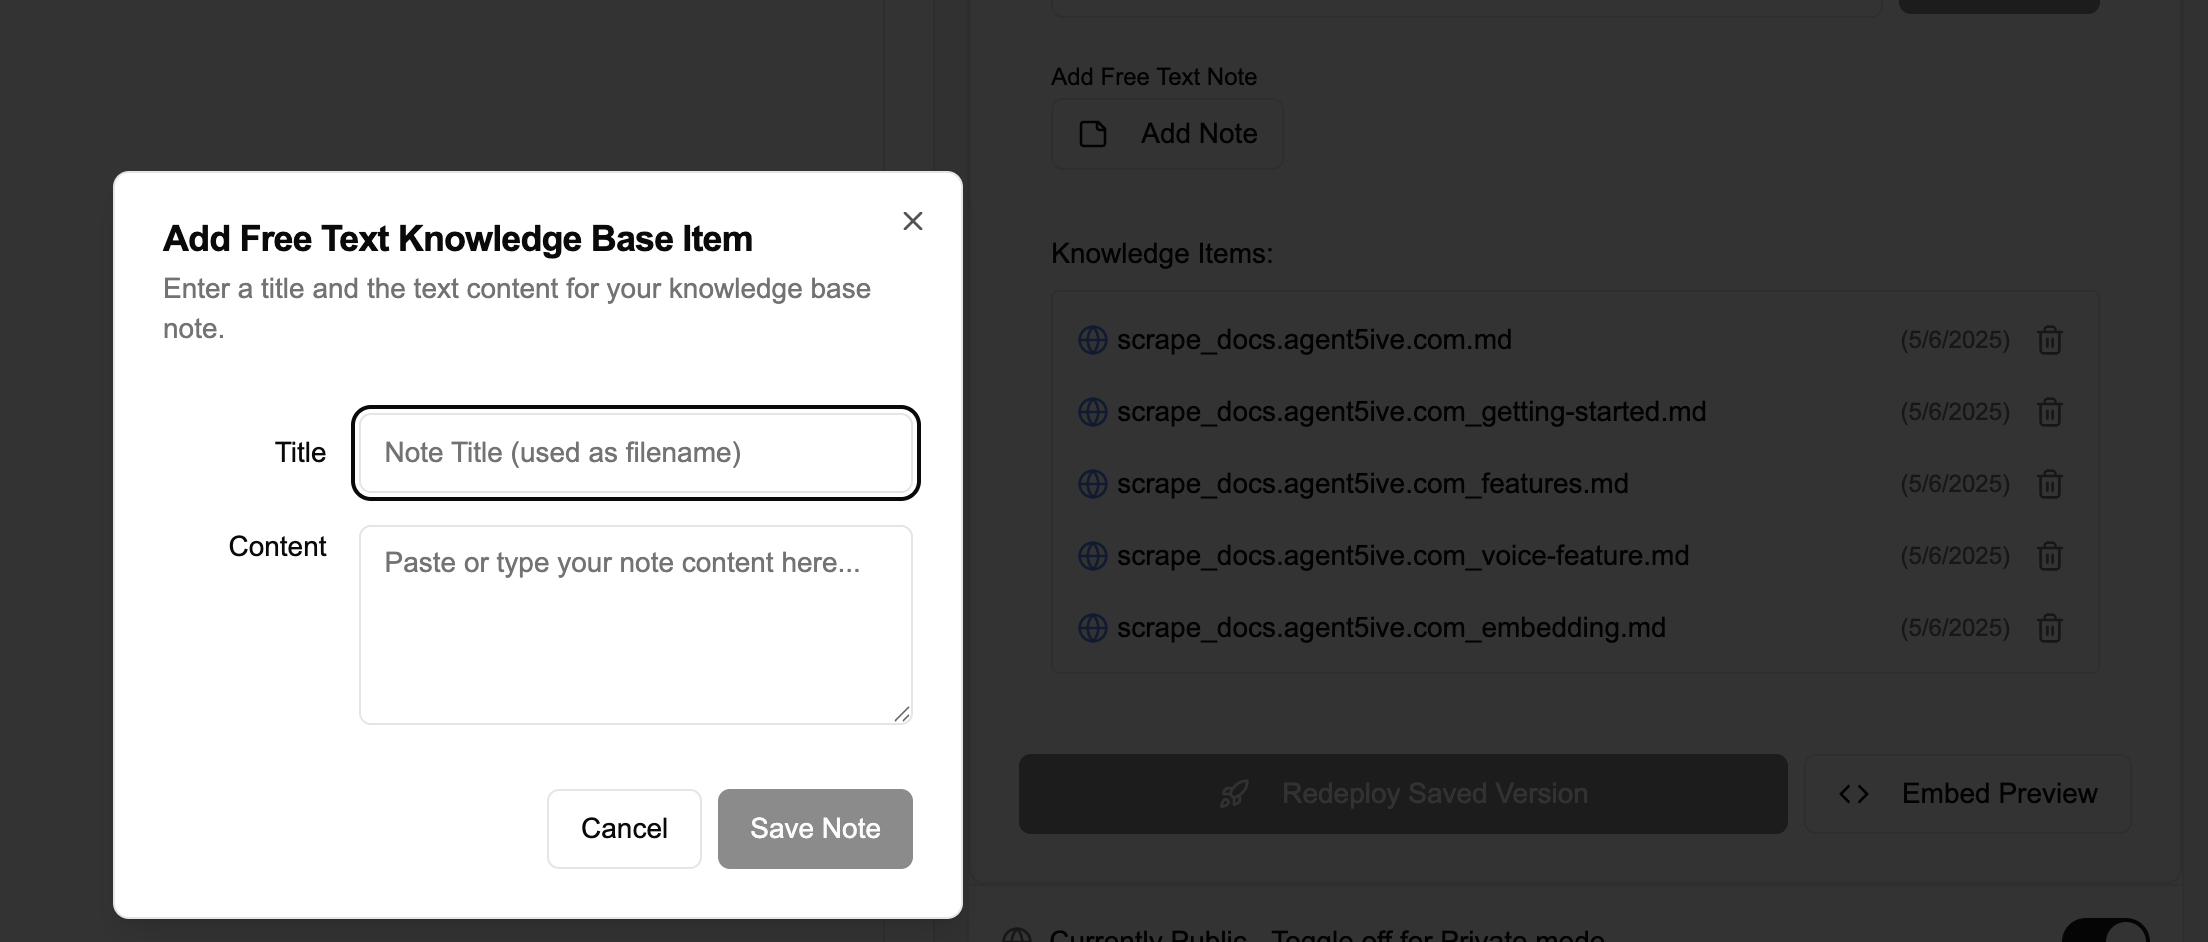Image resolution: width=2208 pixels, height=942 pixels.
Task: Click the Add Note document icon
Action: pos(1093,134)
